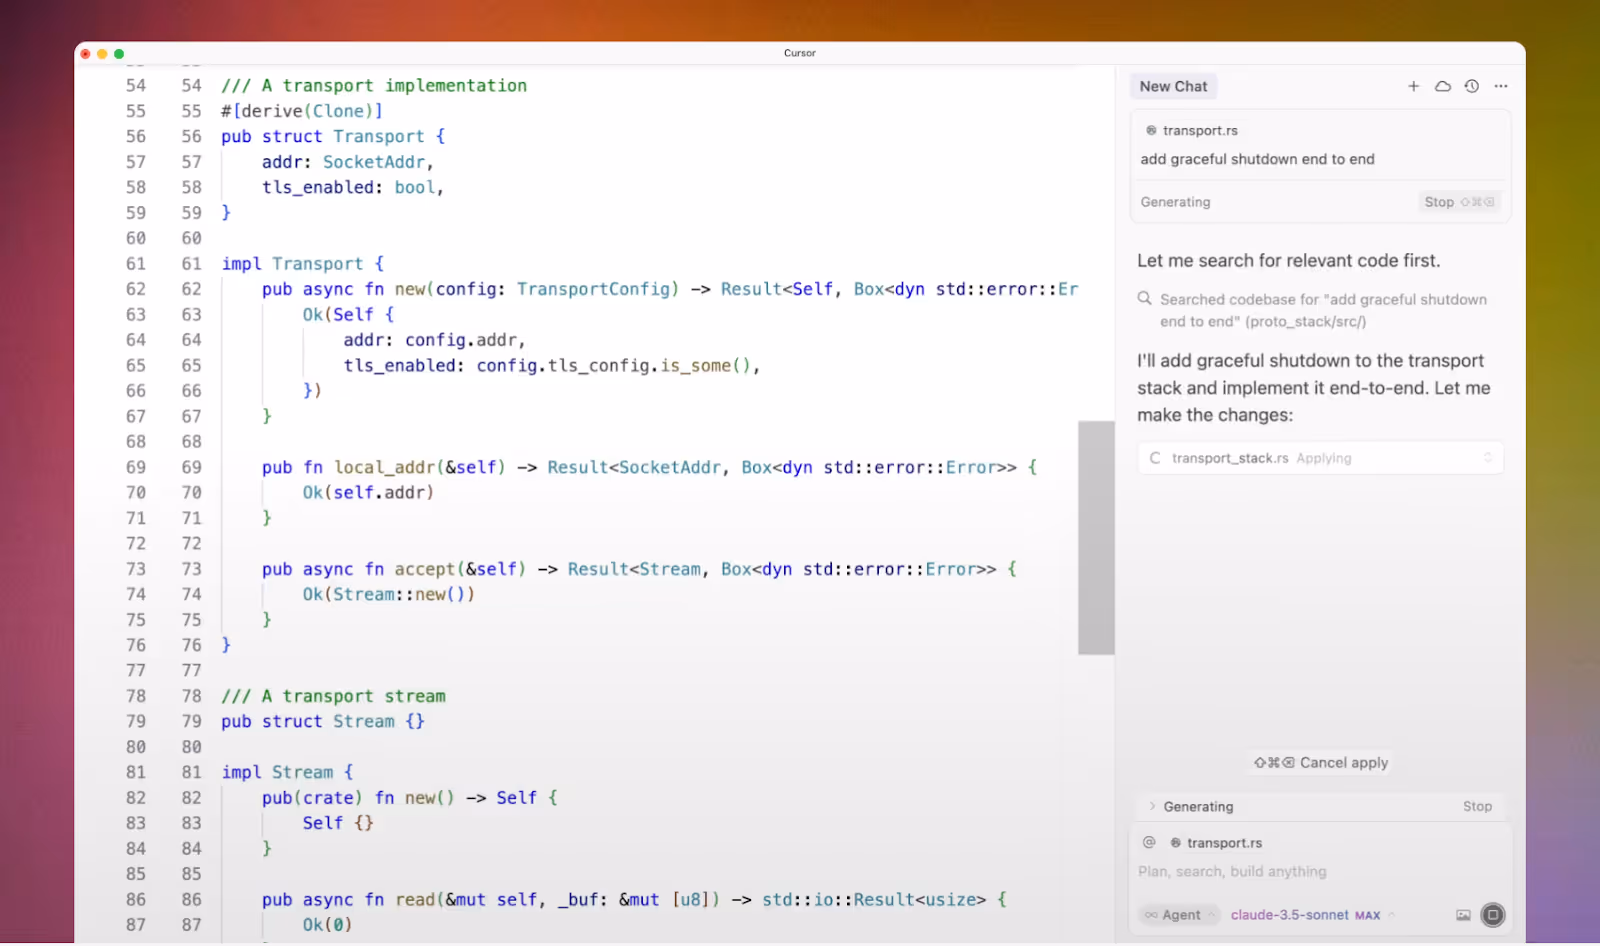This screenshot has height=946, width=1600.
Task: Click the cloud icon in the chat toolbar
Action: (1444, 86)
